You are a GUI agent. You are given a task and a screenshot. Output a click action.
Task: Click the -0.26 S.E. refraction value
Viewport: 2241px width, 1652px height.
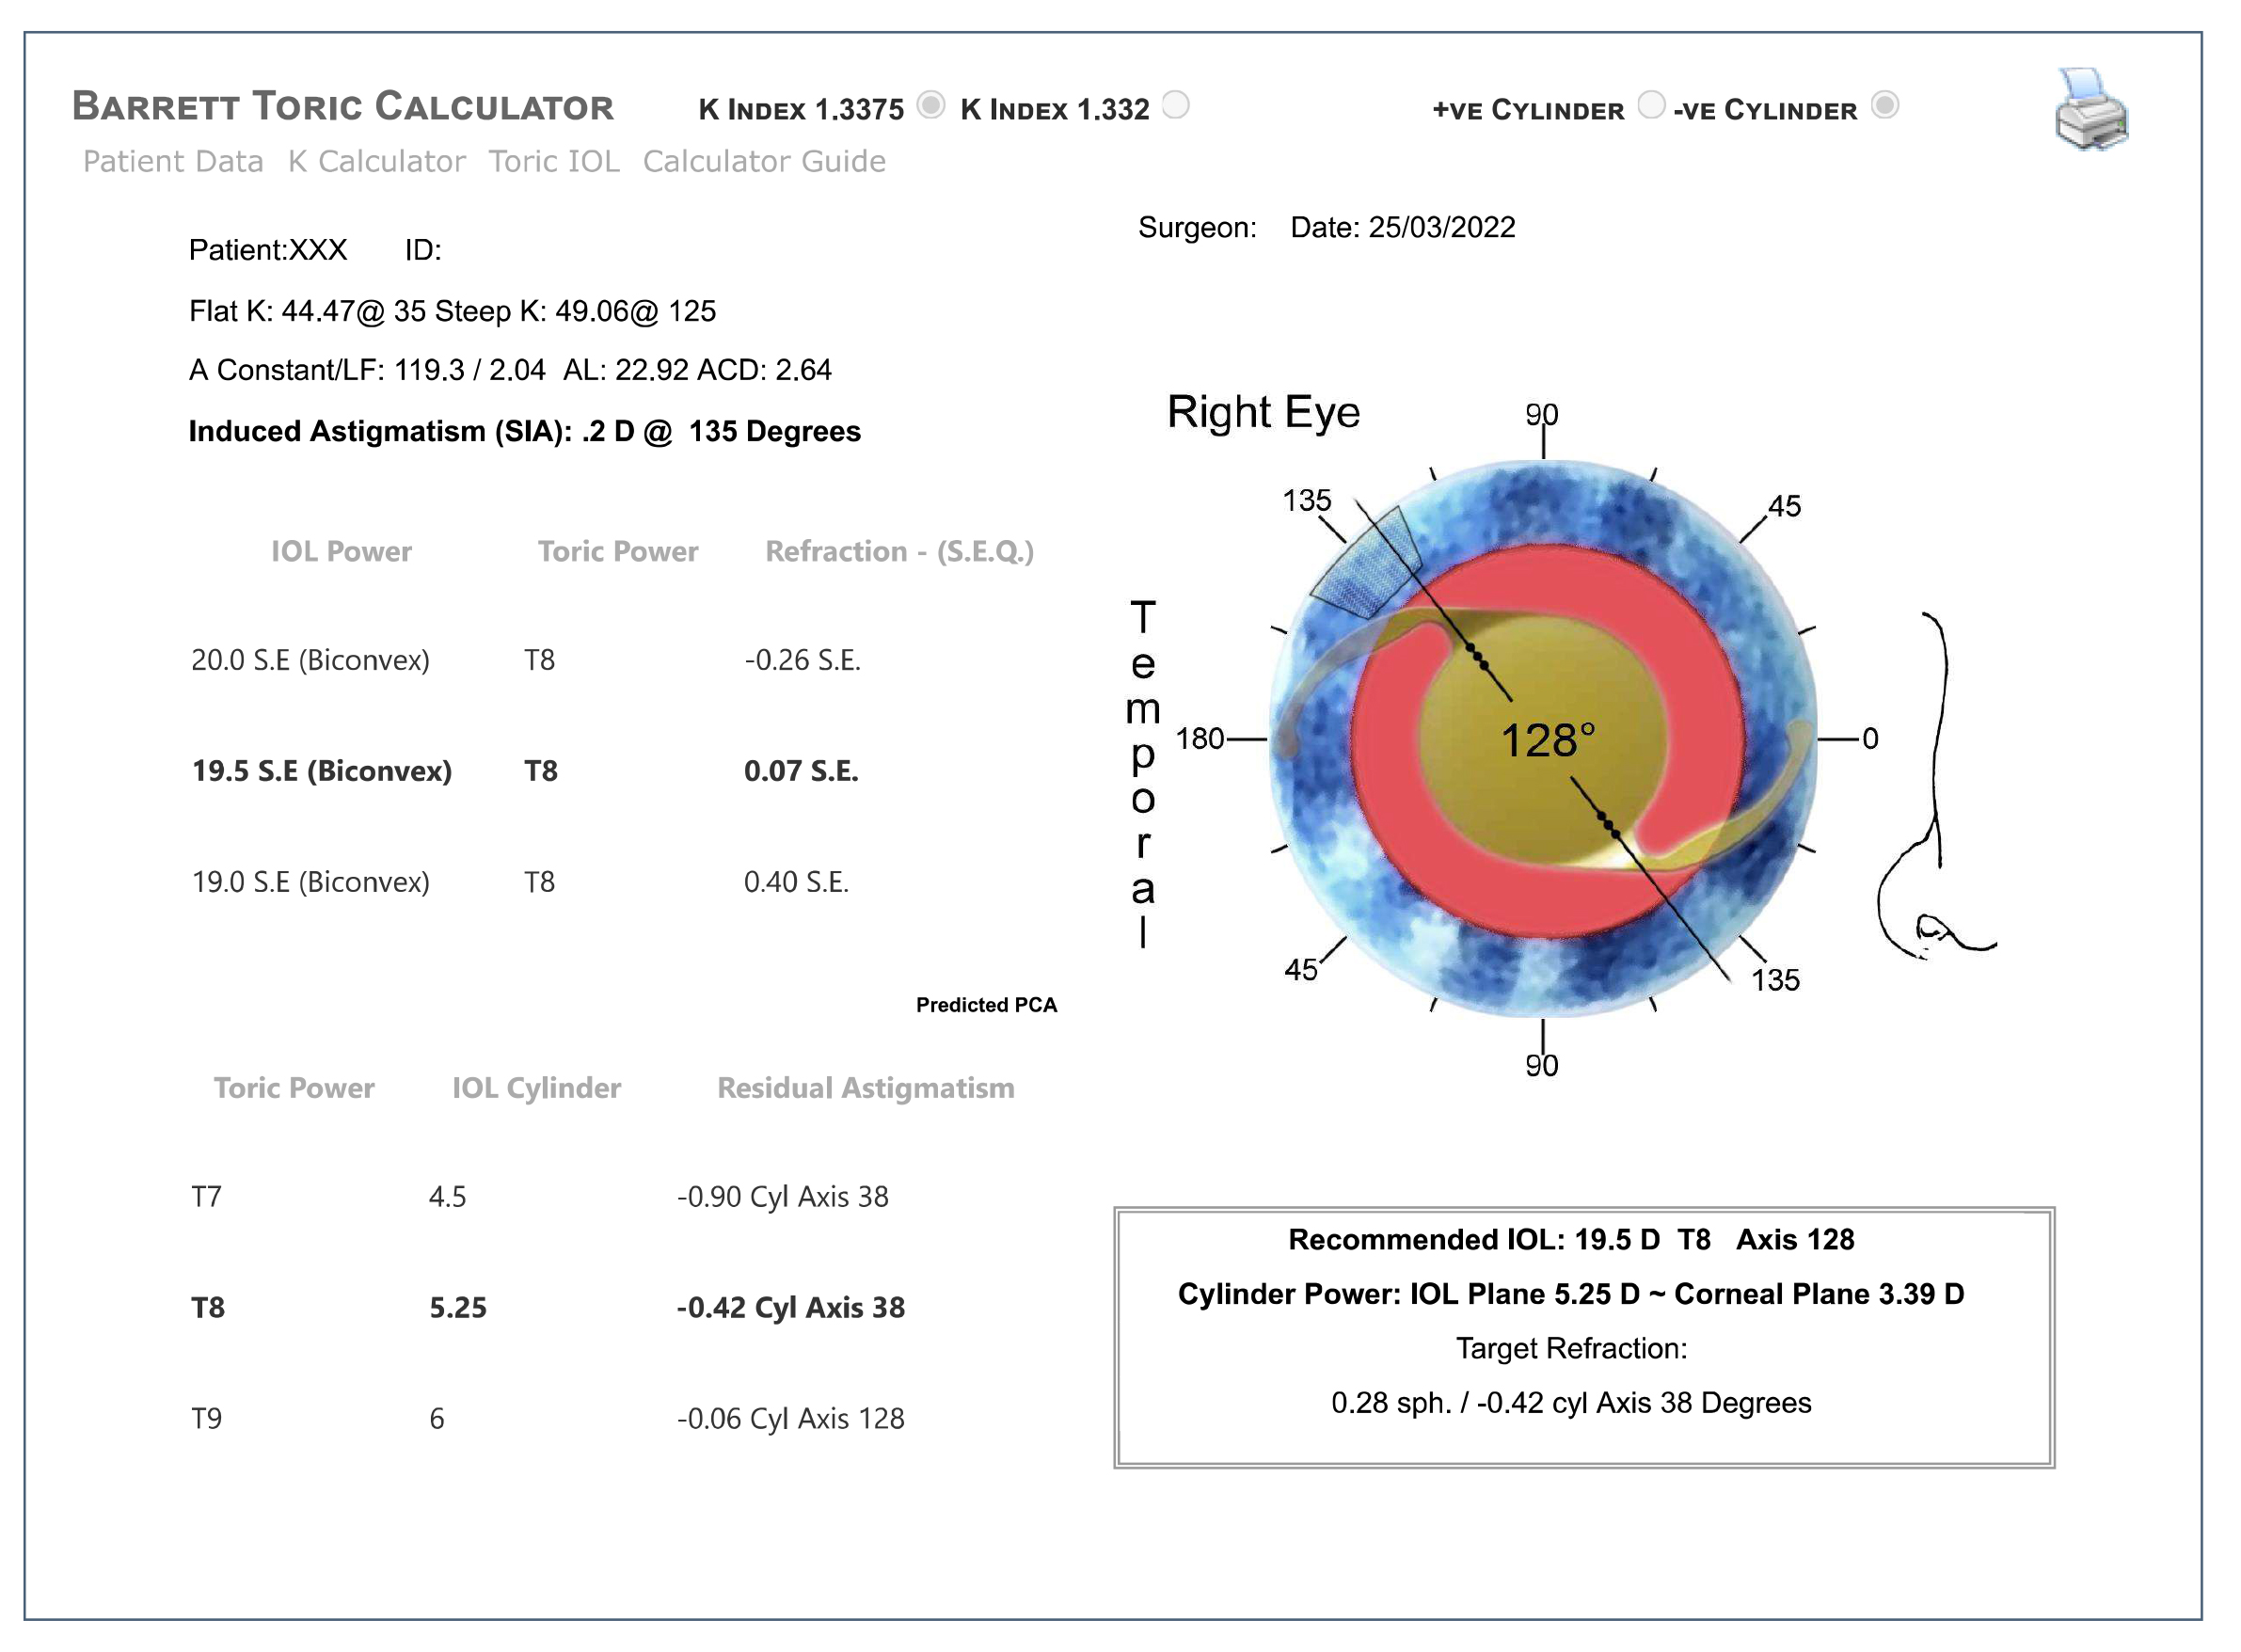[802, 660]
